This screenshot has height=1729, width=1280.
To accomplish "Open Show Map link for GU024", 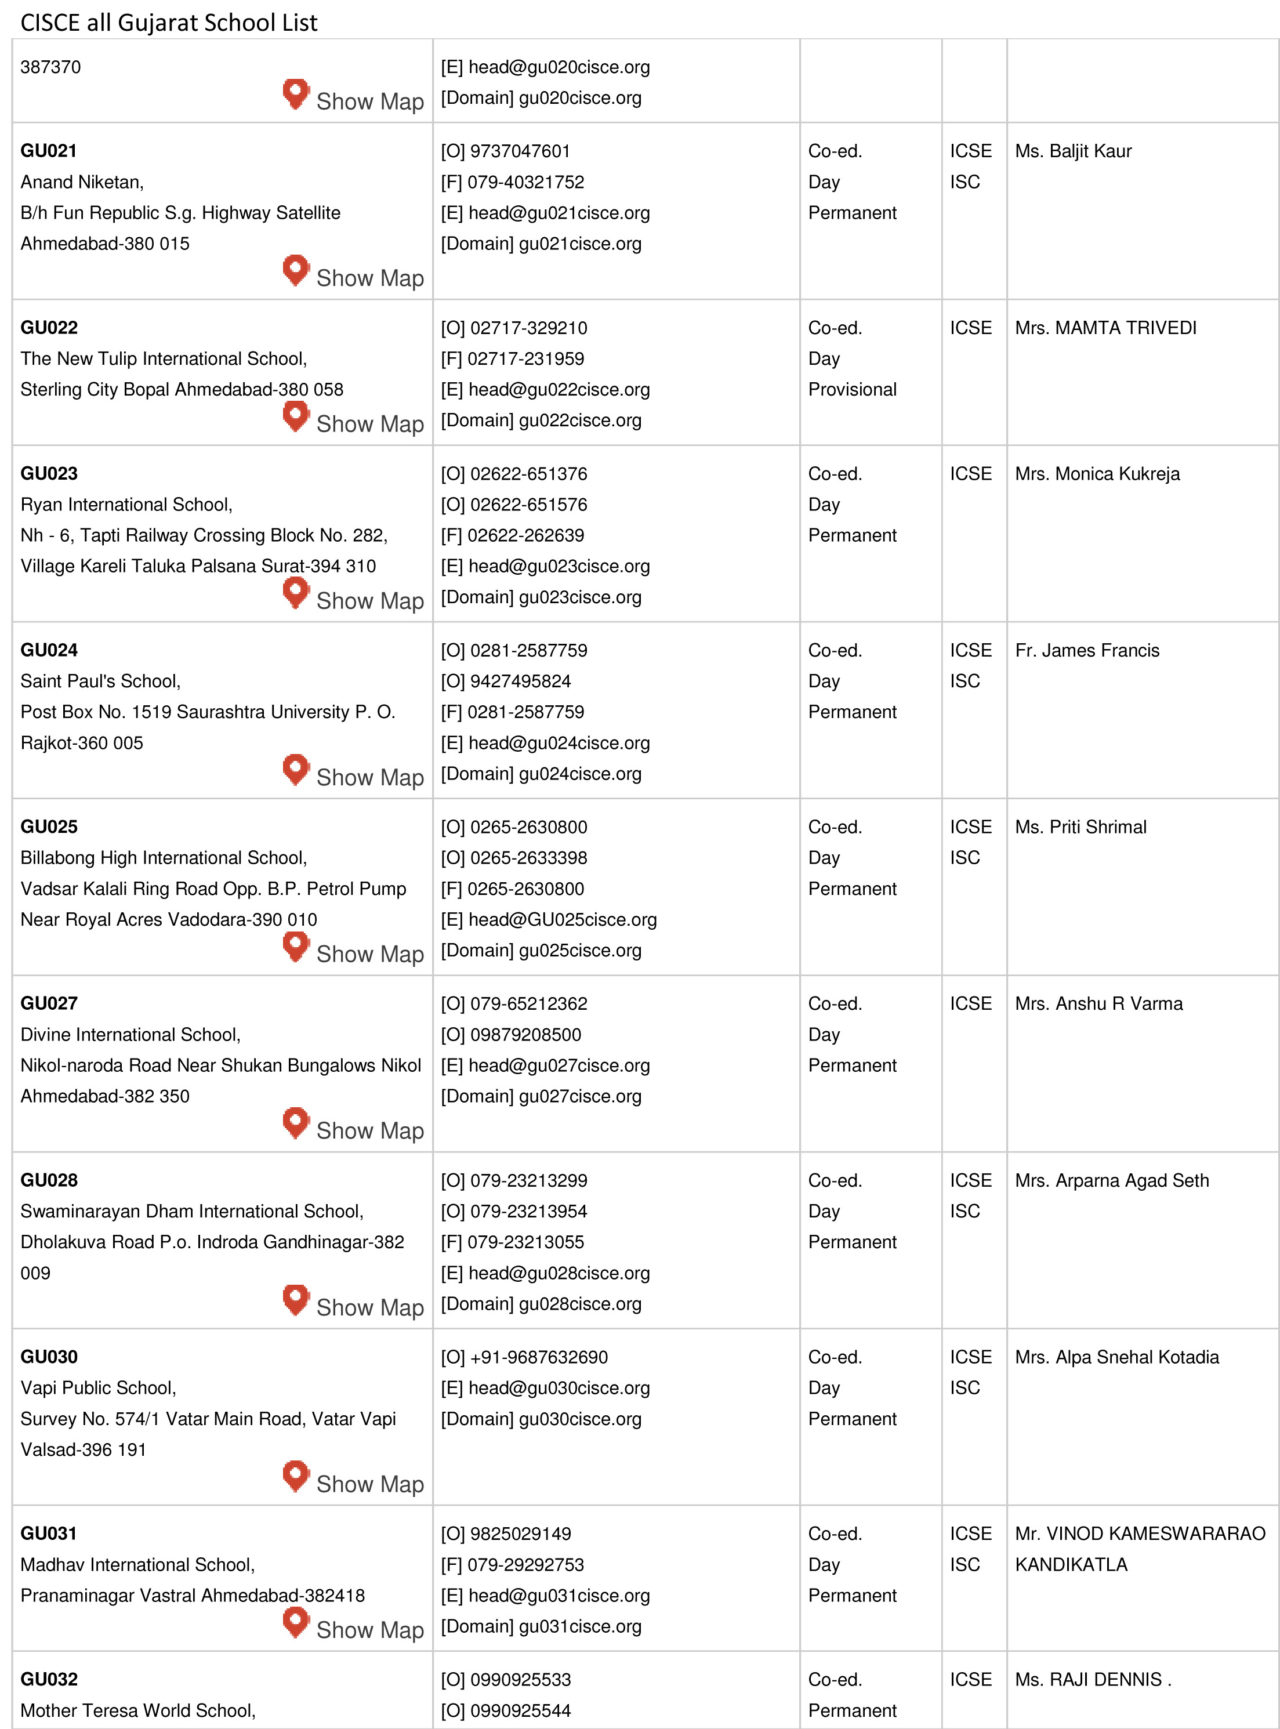I will tap(370, 778).
